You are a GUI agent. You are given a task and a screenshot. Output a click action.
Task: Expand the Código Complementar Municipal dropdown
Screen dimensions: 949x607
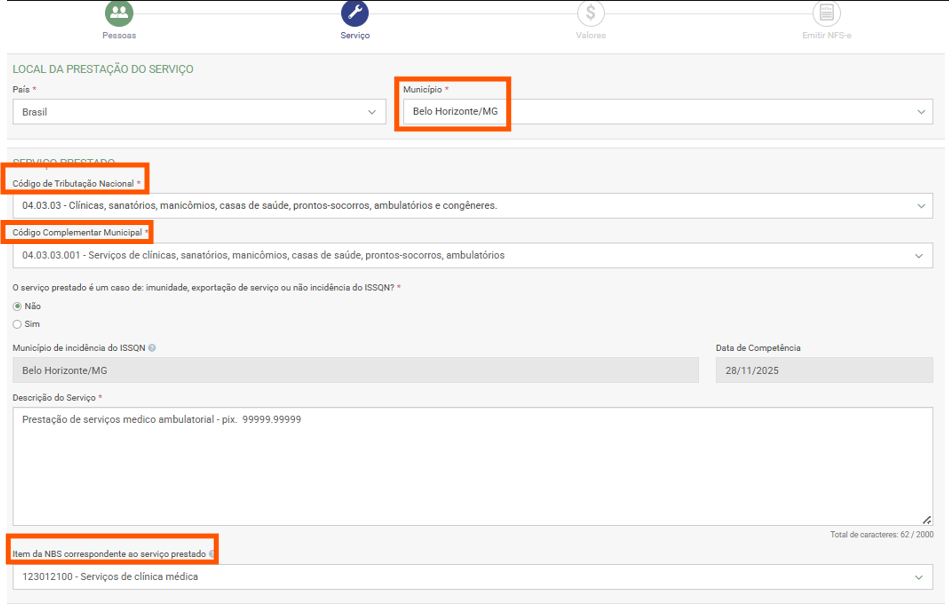pyautogui.click(x=473, y=255)
